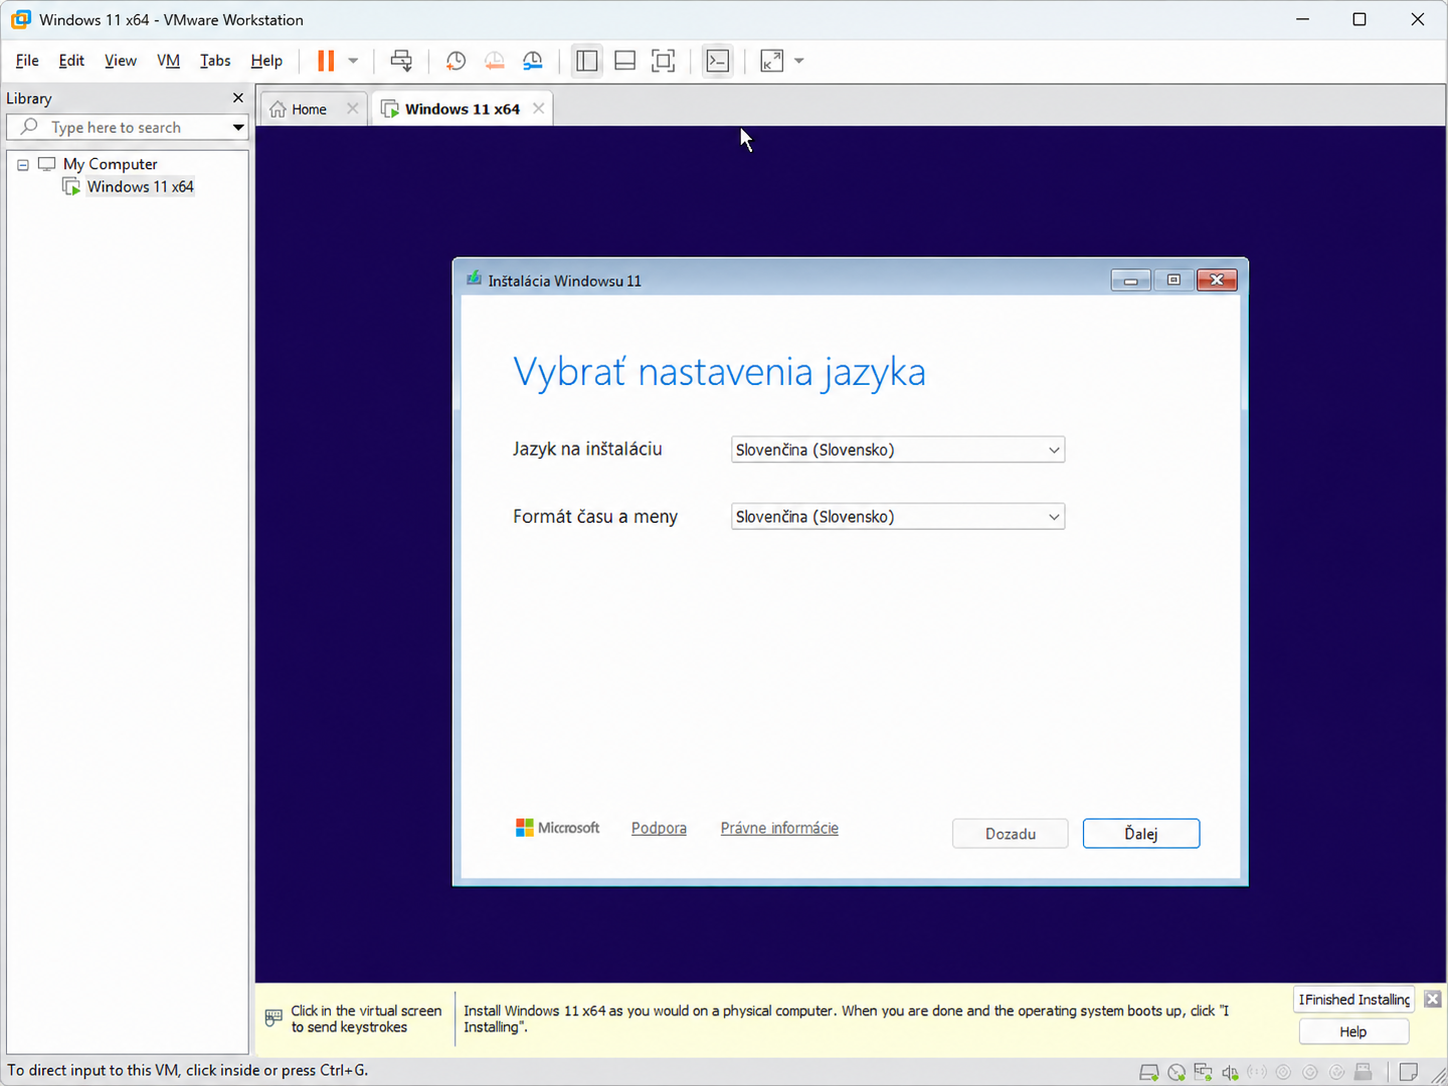Dismiss the yellow install hint bar

pos(1433,999)
